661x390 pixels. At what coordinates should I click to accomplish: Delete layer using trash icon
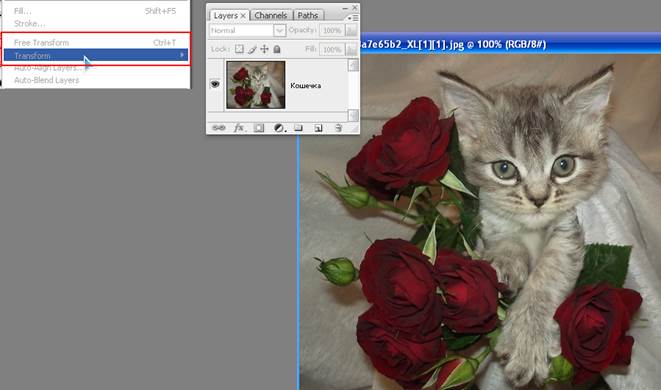(x=338, y=128)
